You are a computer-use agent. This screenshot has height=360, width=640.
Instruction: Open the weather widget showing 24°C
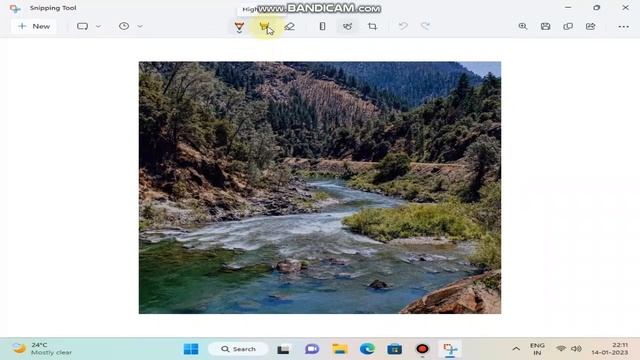[42, 349]
